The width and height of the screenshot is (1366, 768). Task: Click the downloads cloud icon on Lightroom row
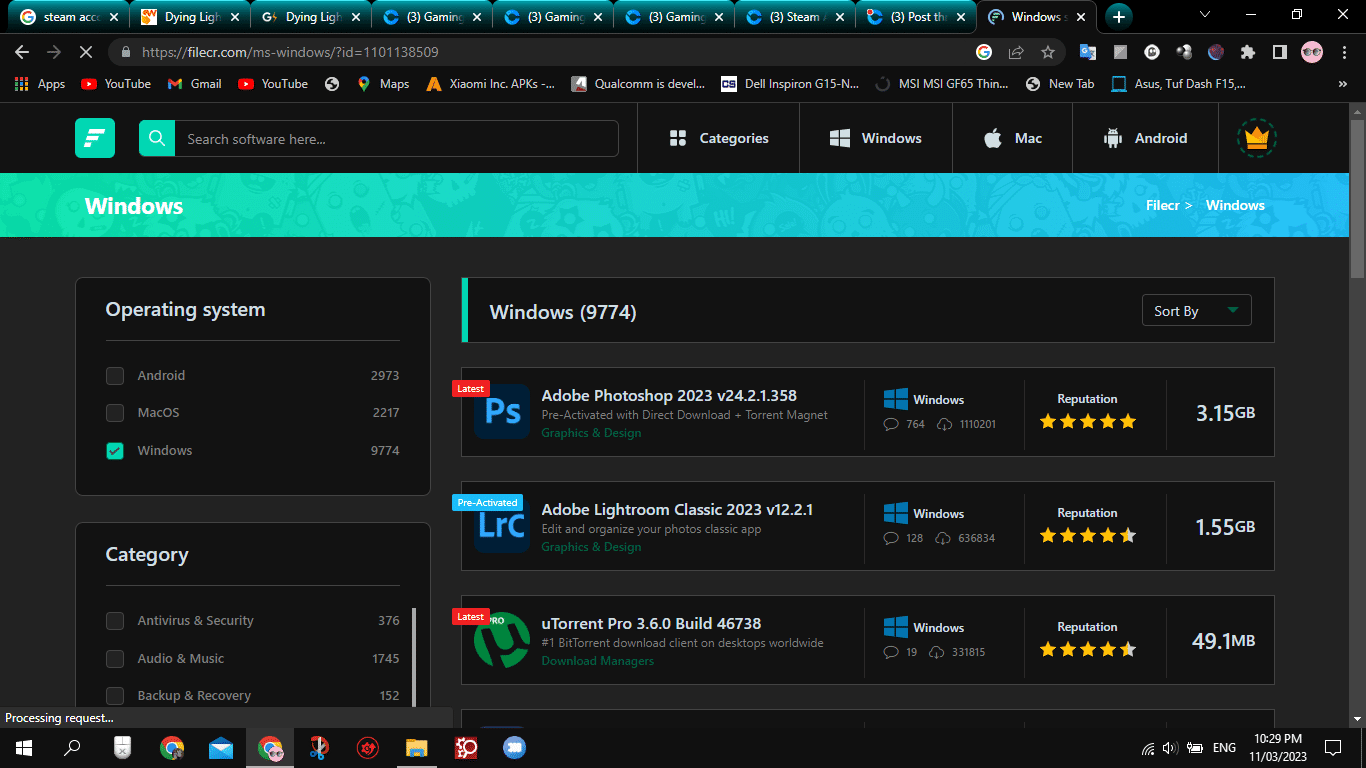point(944,538)
